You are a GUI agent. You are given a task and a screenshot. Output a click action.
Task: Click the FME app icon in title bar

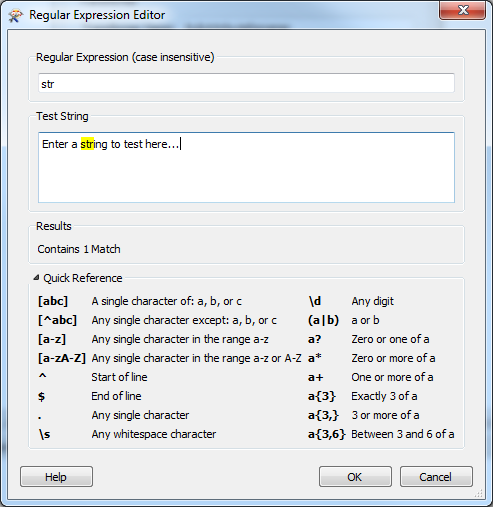(x=16, y=15)
